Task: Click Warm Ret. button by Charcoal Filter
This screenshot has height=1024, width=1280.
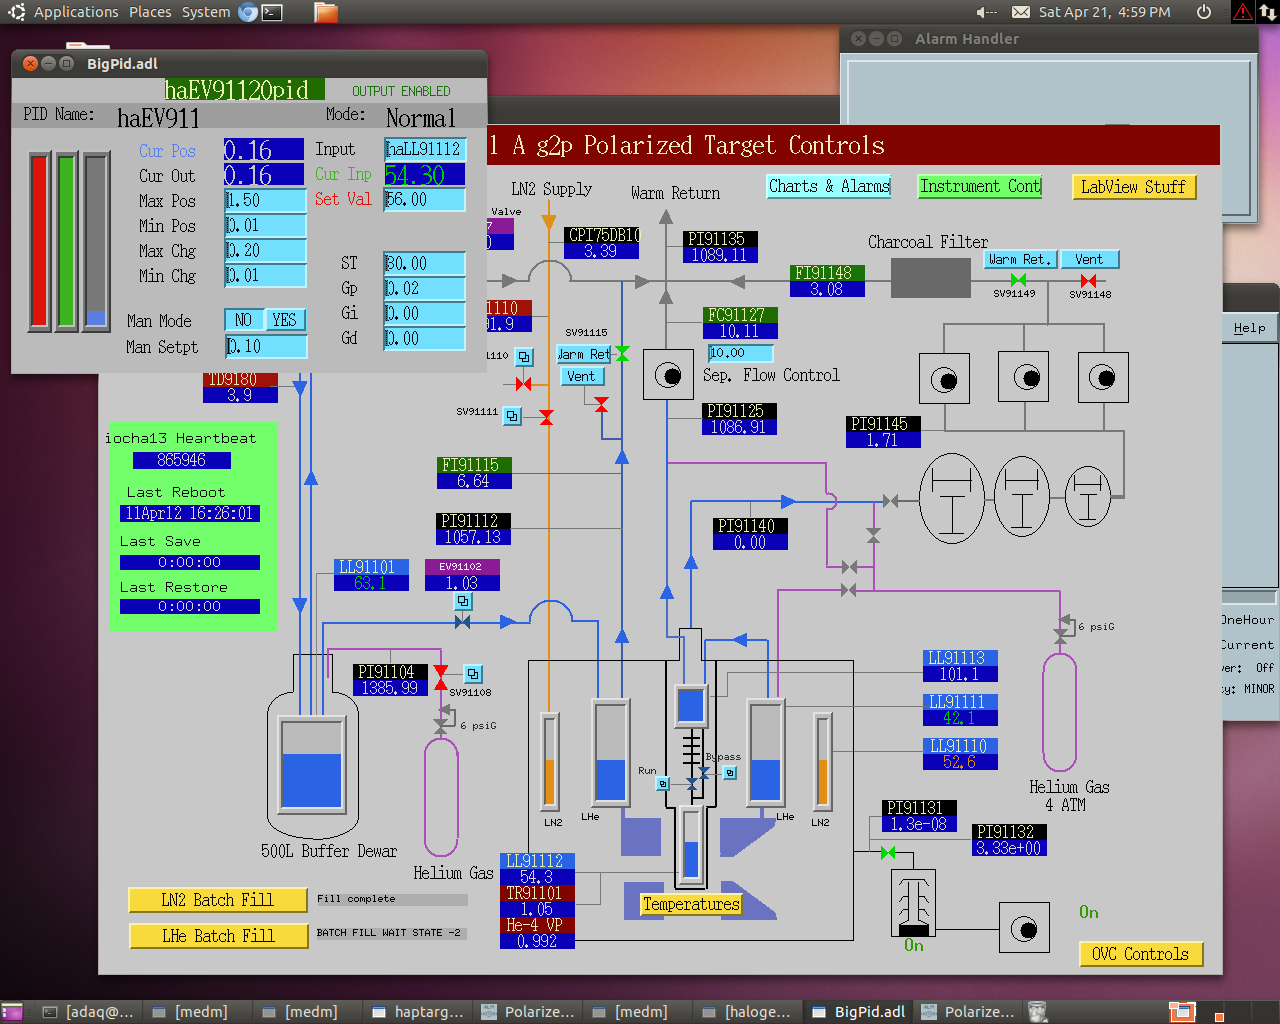Action: pyautogui.click(x=1019, y=259)
